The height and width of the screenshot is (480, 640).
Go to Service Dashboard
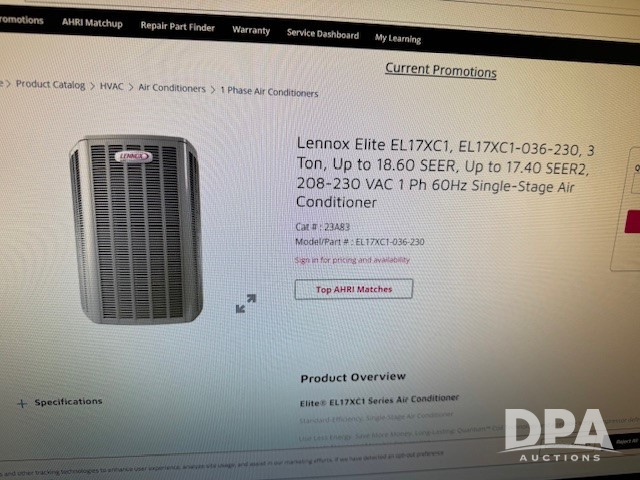pos(323,34)
